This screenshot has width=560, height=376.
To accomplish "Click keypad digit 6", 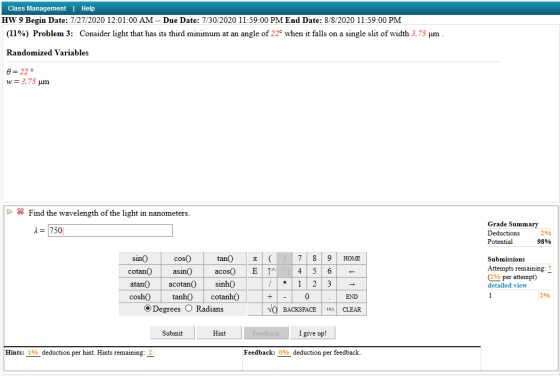I will [329, 271].
